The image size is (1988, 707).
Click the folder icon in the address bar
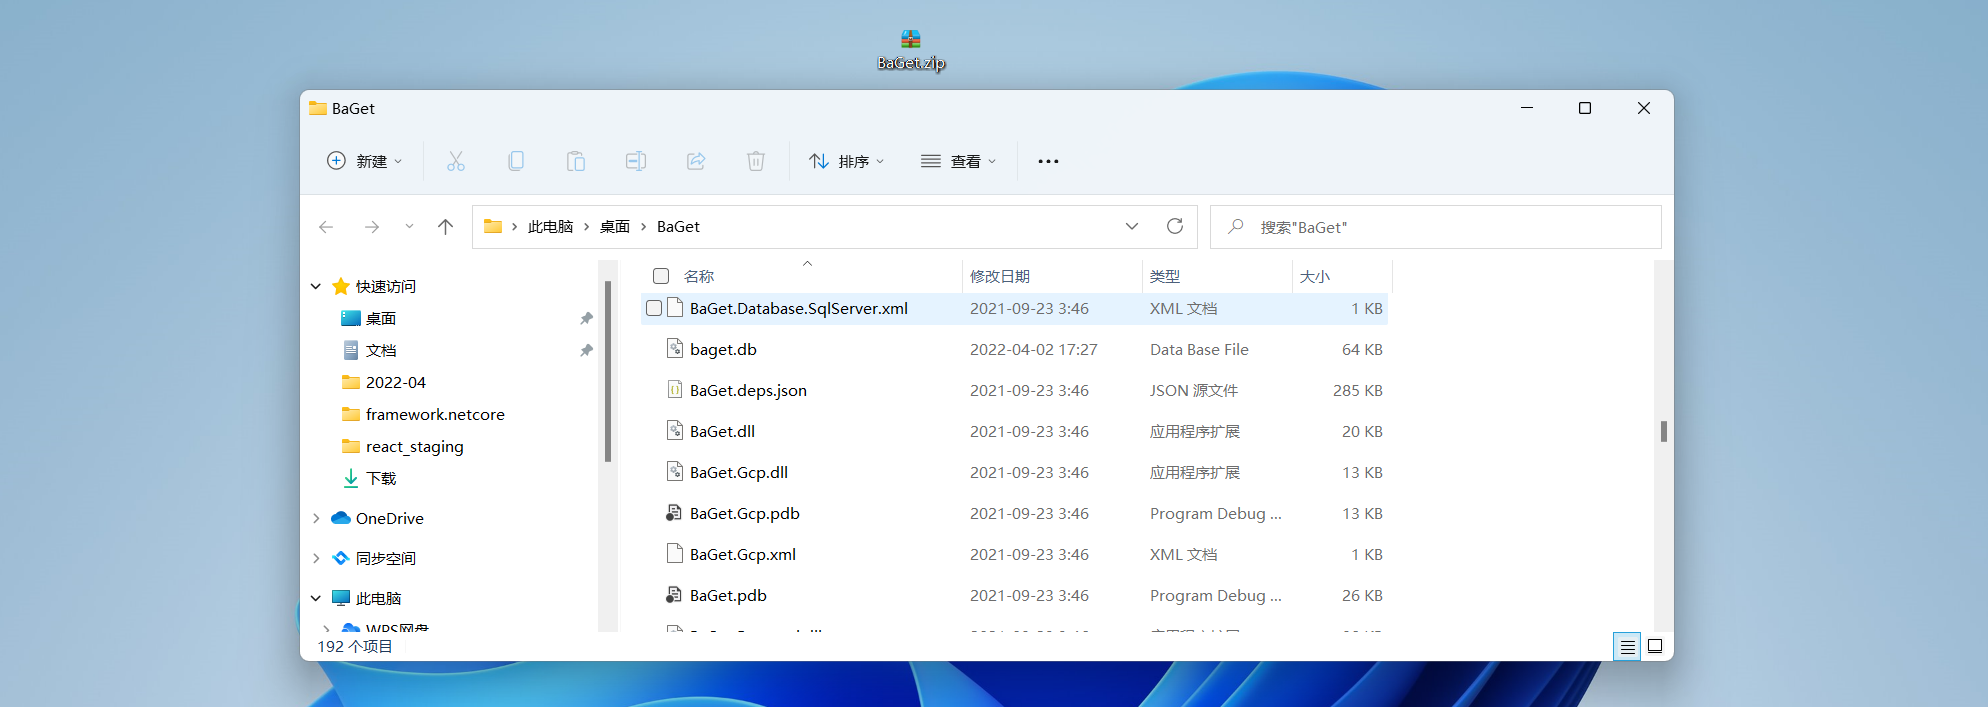click(493, 226)
